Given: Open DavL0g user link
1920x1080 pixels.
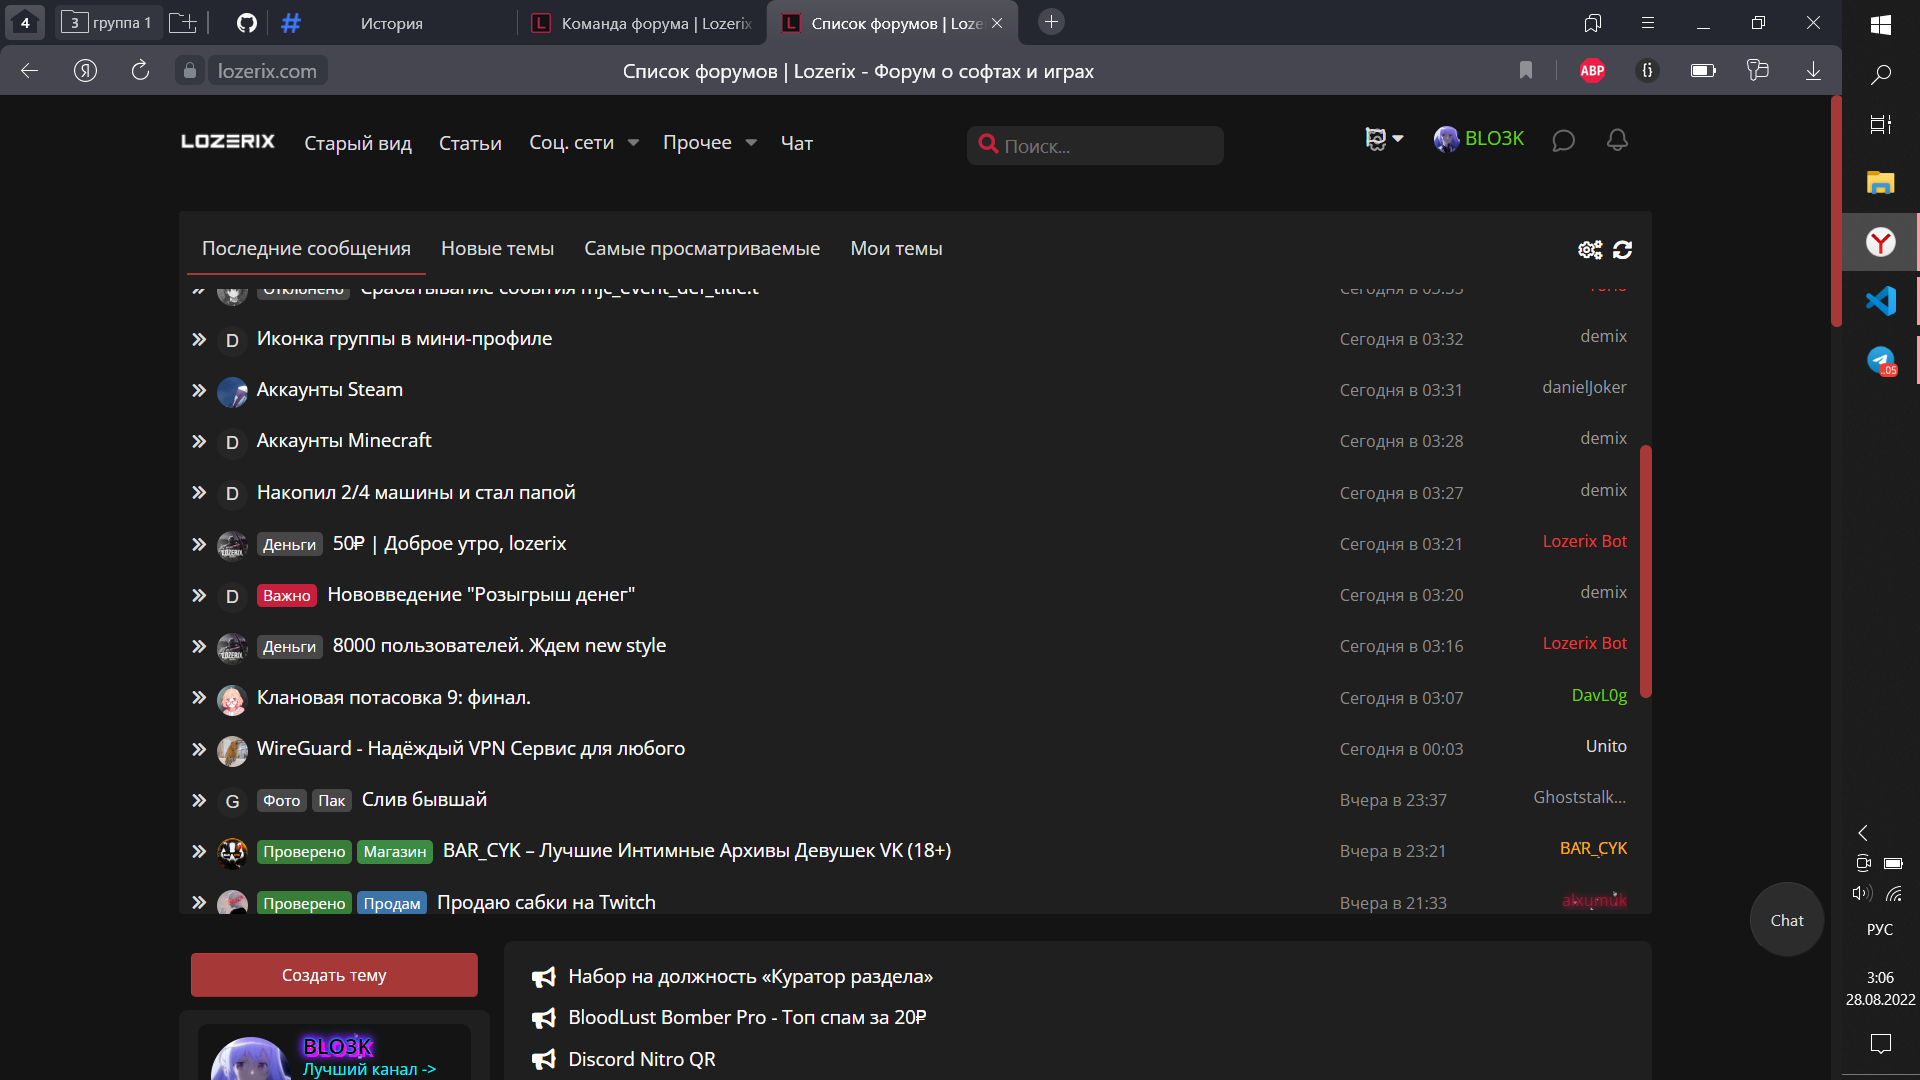Looking at the screenshot, I should click(x=1599, y=695).
